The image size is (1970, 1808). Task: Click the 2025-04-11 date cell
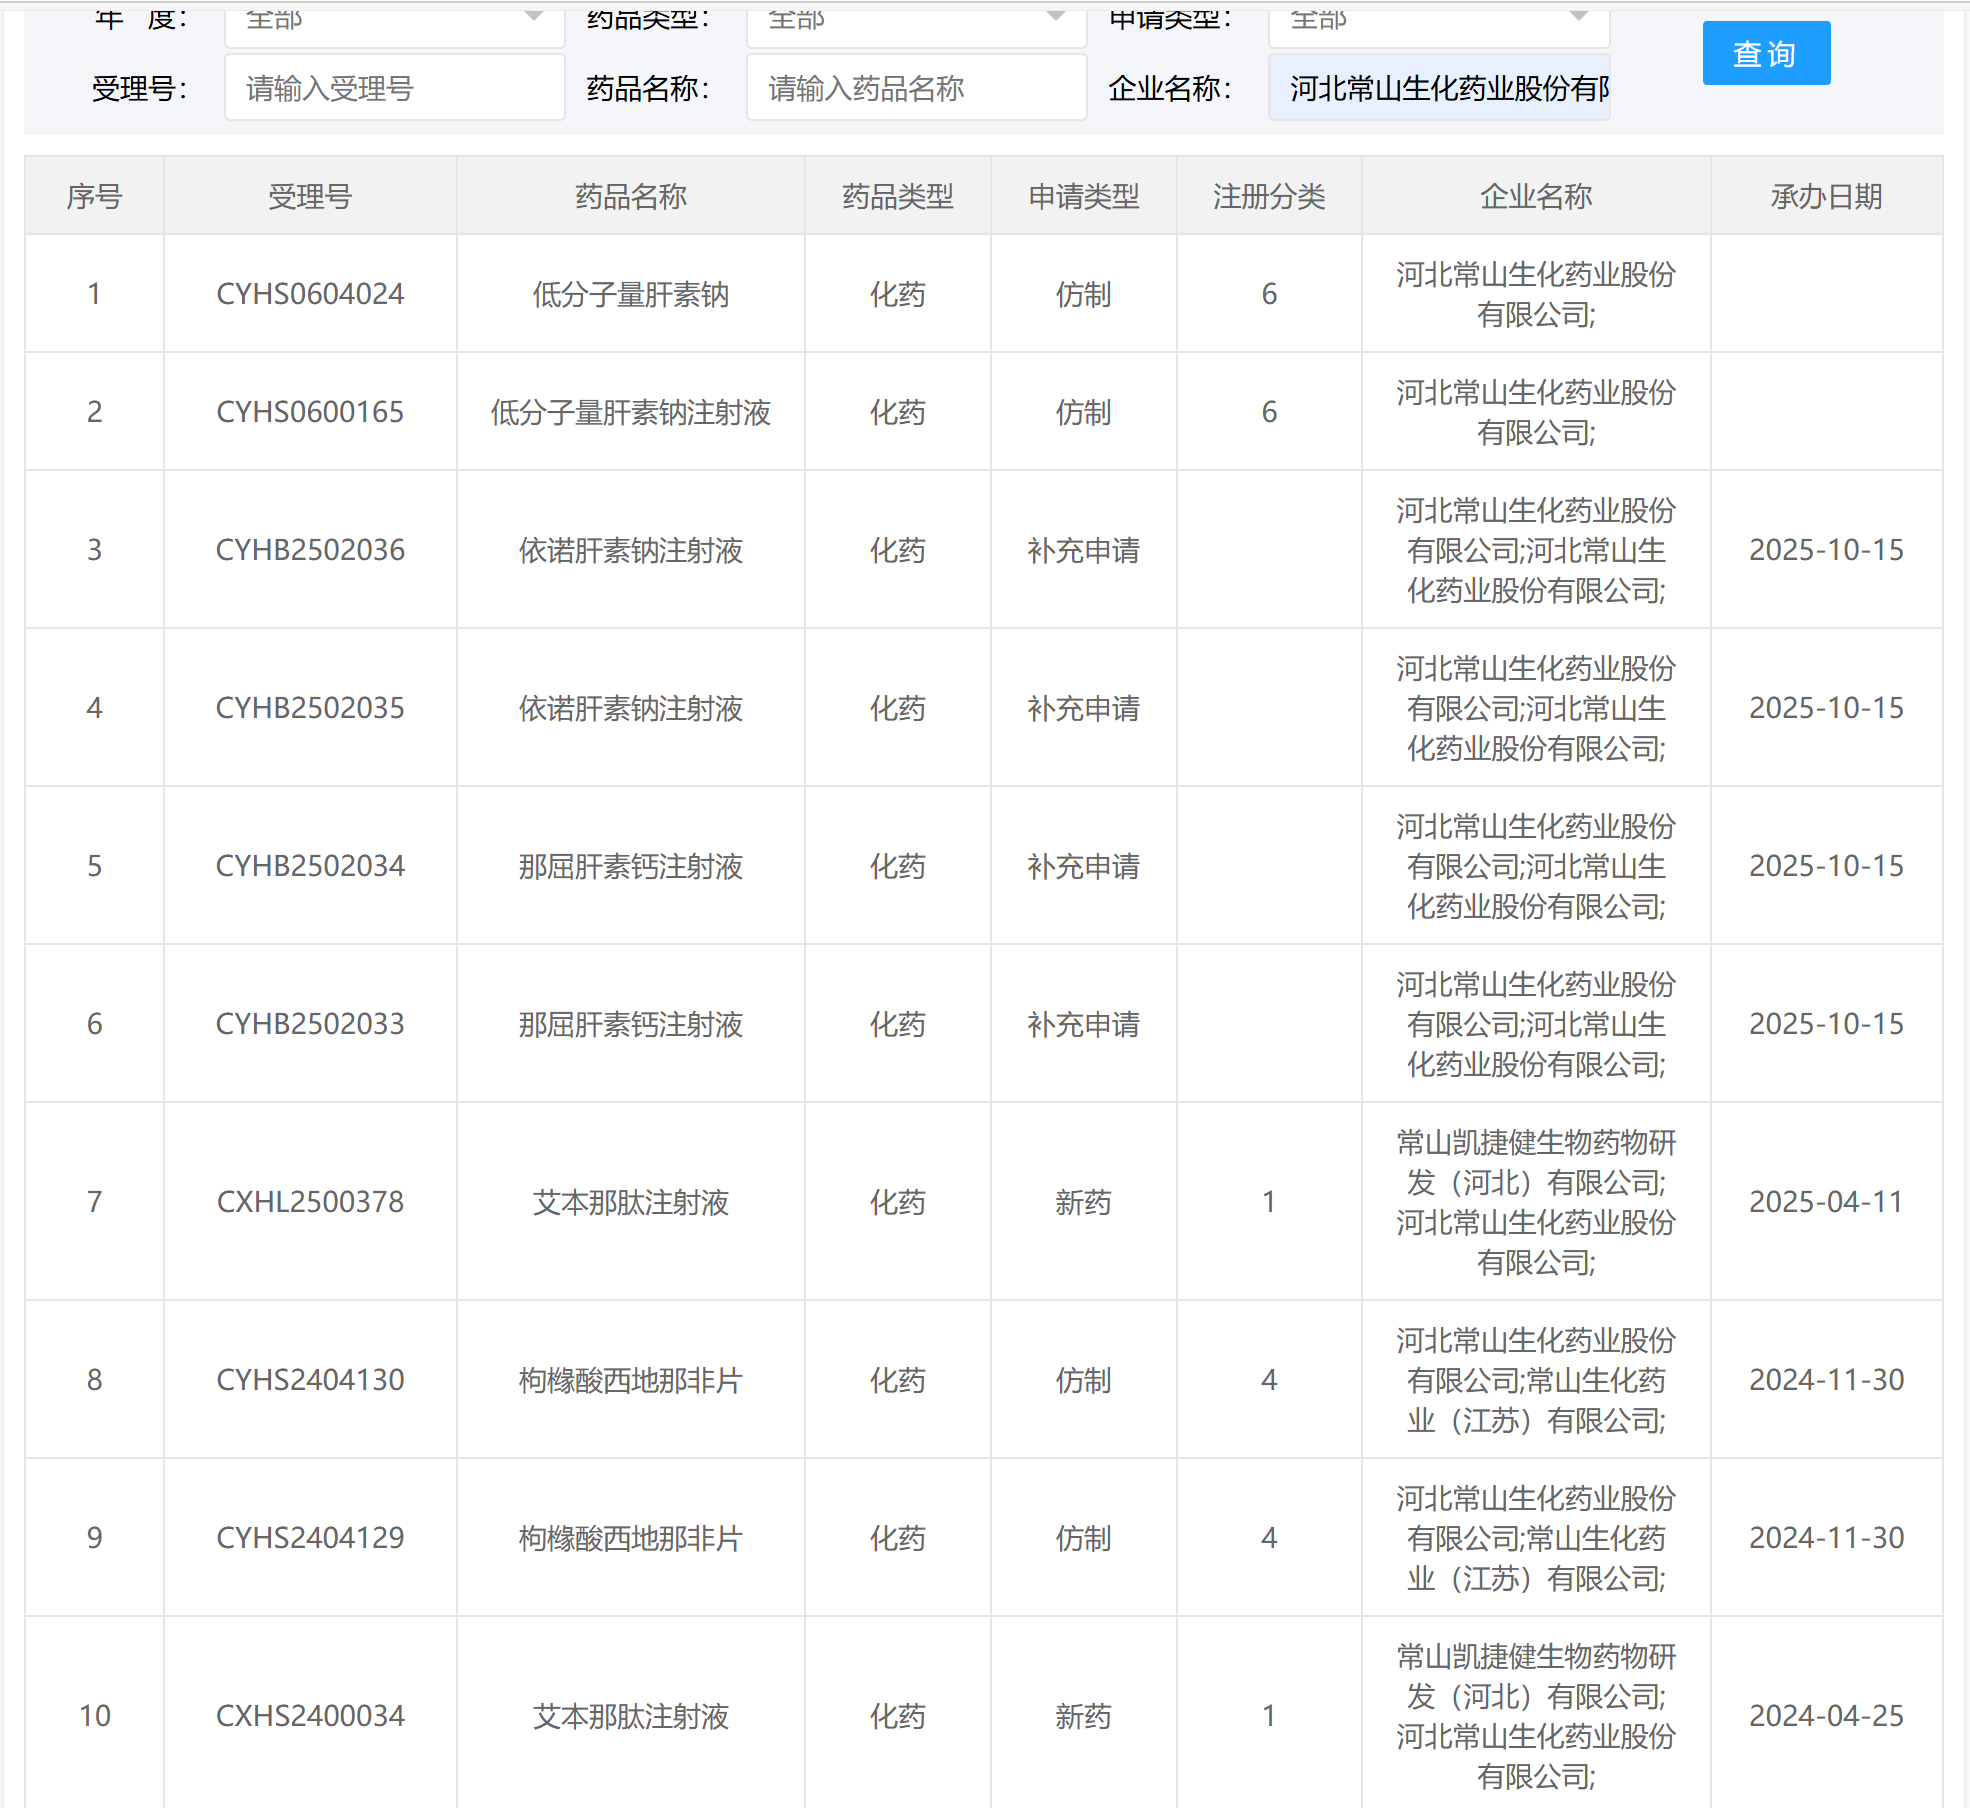[1825, 1202]
